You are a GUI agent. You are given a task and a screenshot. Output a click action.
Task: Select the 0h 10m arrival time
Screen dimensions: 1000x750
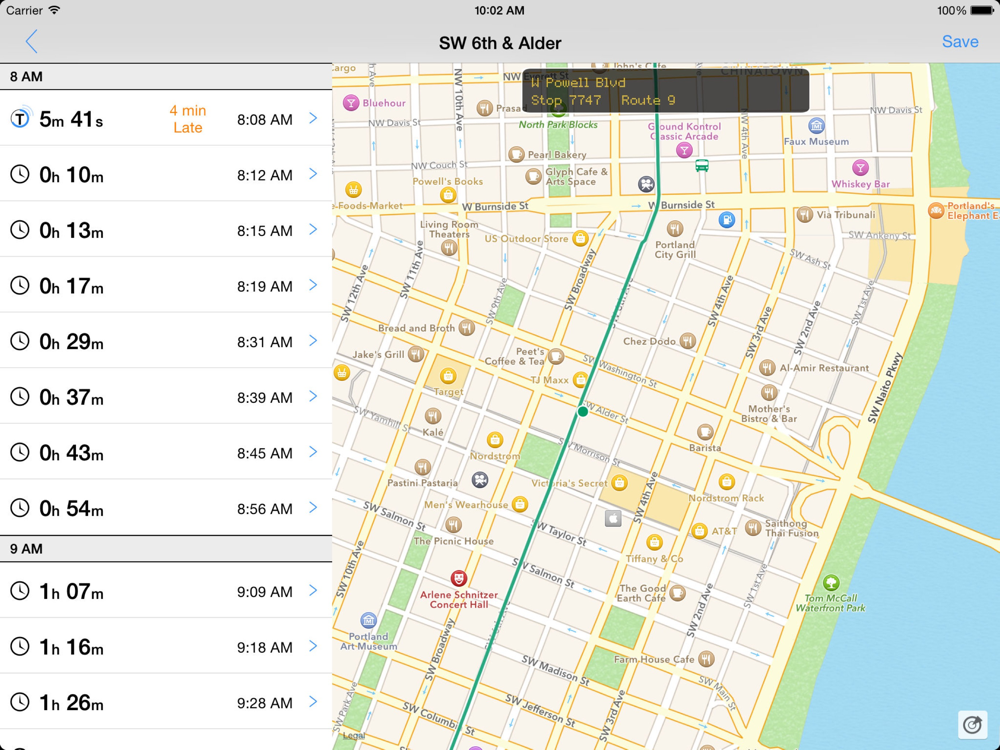[71, 175]
